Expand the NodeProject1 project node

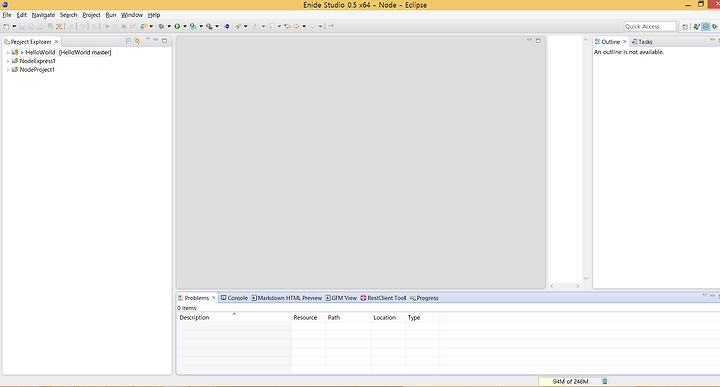pyautogui.click(x=7, y=70)
